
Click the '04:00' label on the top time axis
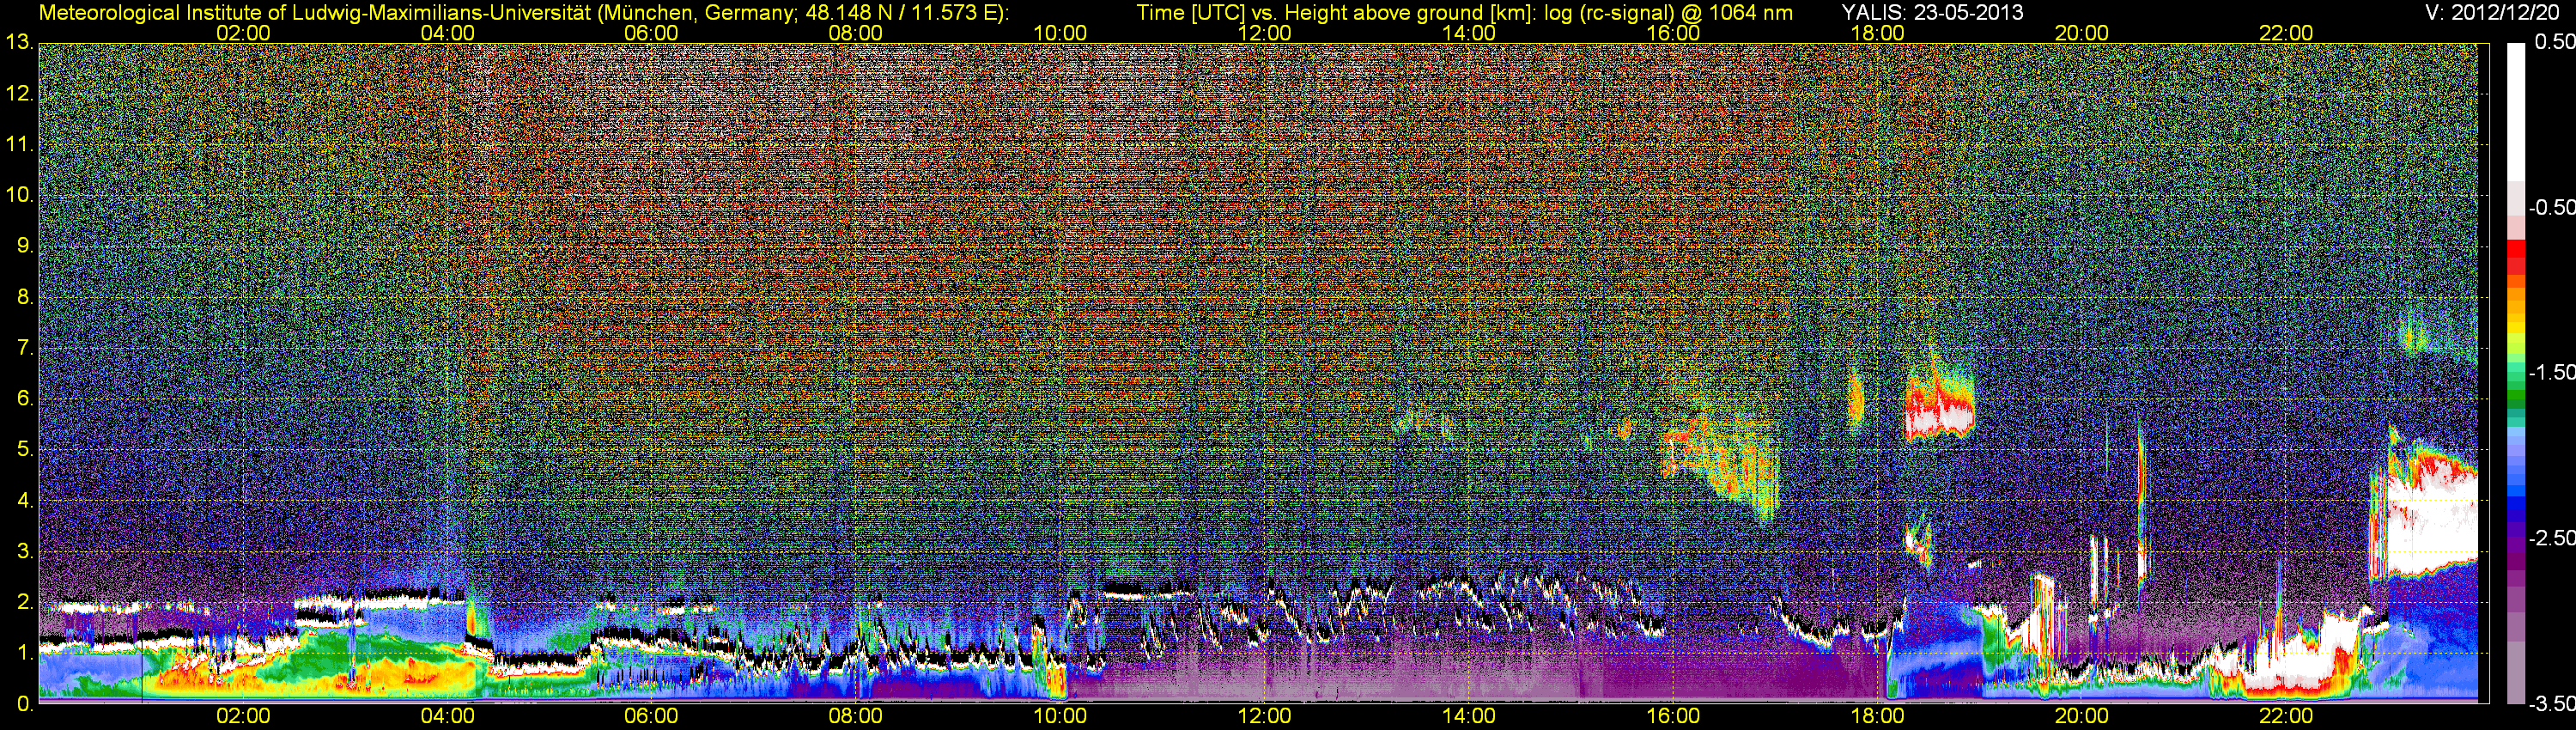[447, 33]
